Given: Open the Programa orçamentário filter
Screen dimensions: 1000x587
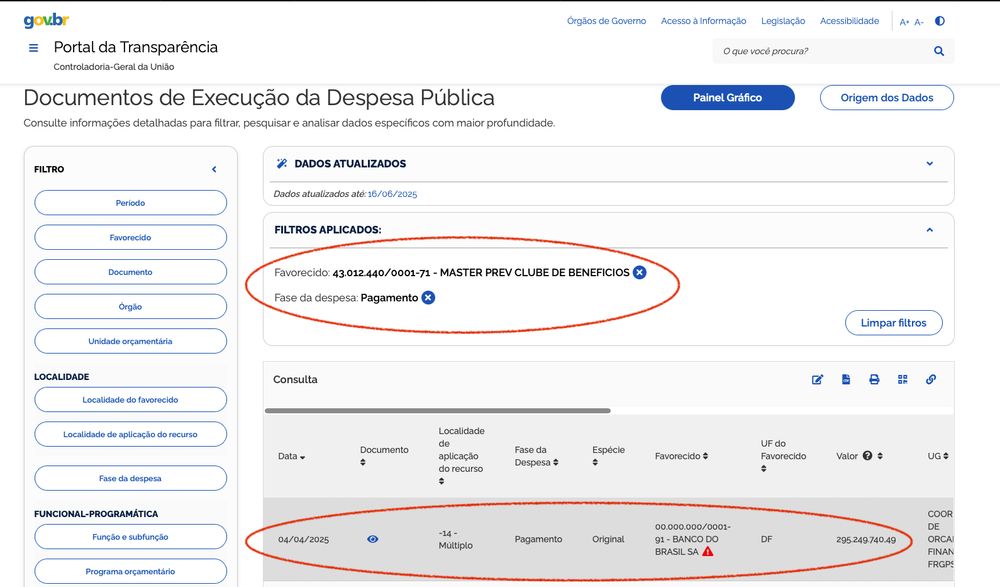Looking at the screenshot, I should pyautogui.click(x=130, y=572).
